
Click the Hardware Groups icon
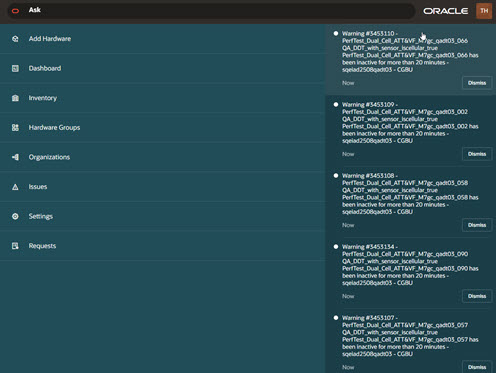15,127
